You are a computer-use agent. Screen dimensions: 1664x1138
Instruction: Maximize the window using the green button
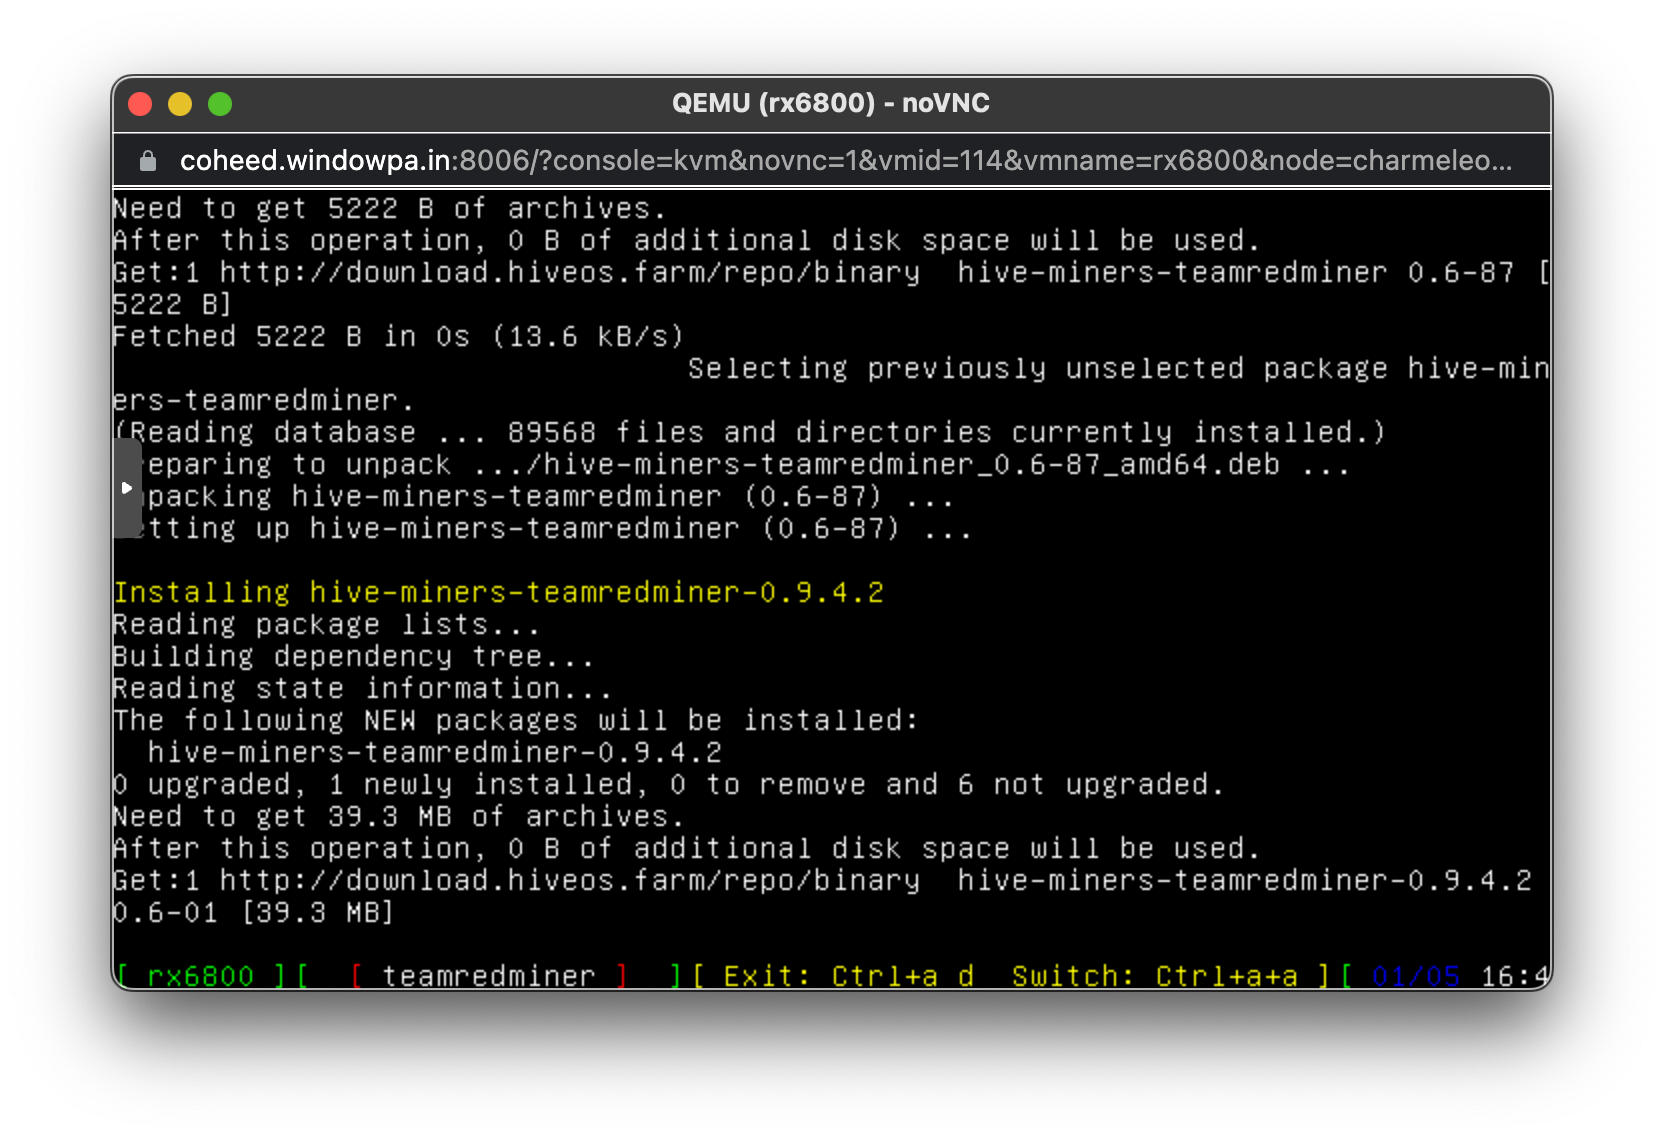coord(220,104)
